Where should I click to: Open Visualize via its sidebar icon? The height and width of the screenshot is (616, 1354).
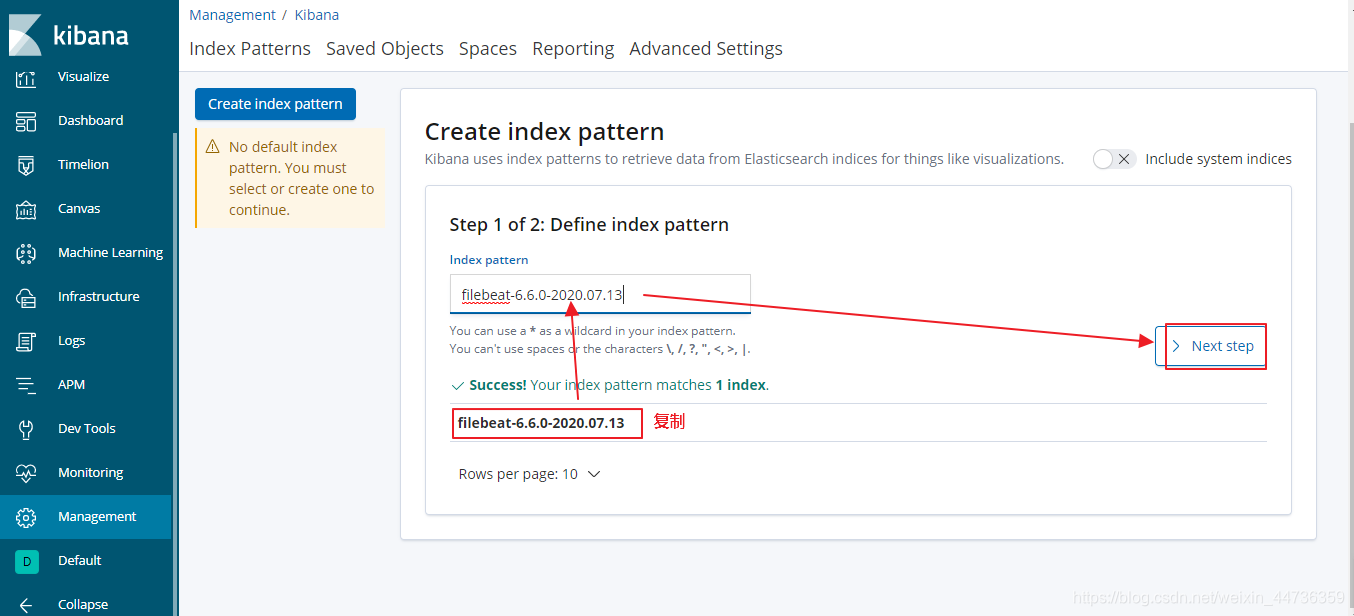pyautogui.click(x=26, y=78)
